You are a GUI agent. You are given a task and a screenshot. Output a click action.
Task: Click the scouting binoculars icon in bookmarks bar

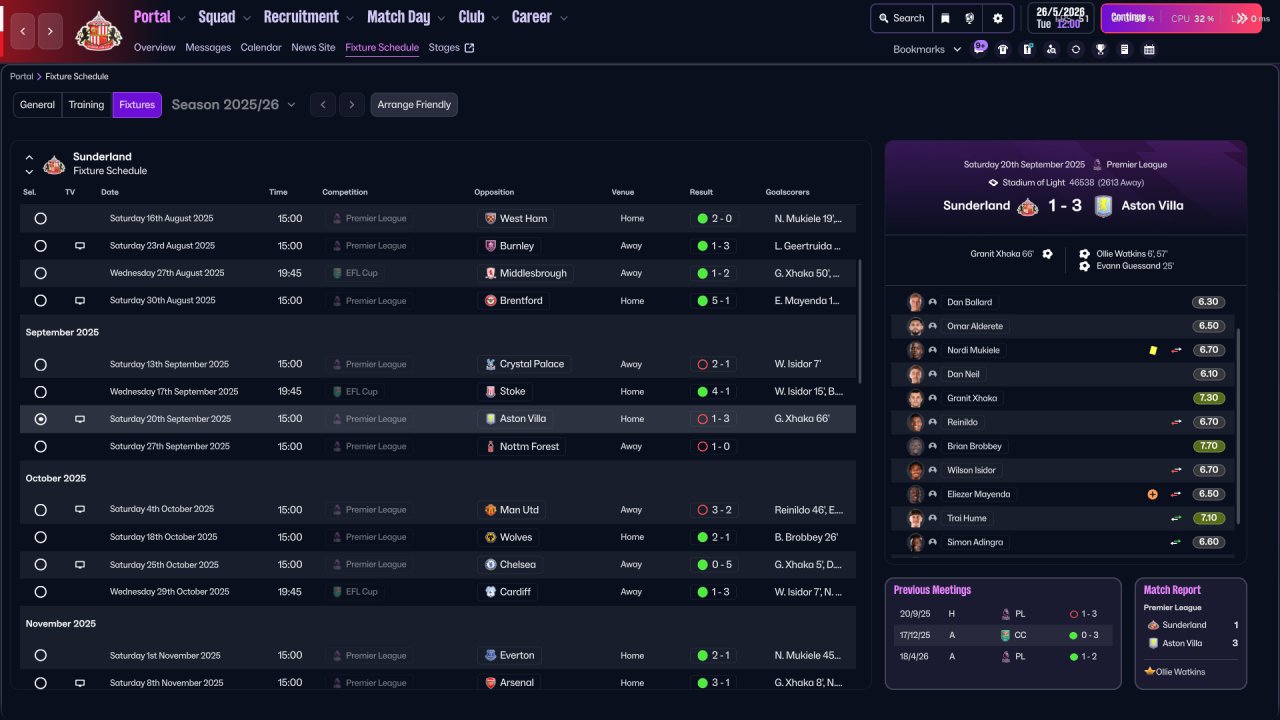(x=1051, y=49)
